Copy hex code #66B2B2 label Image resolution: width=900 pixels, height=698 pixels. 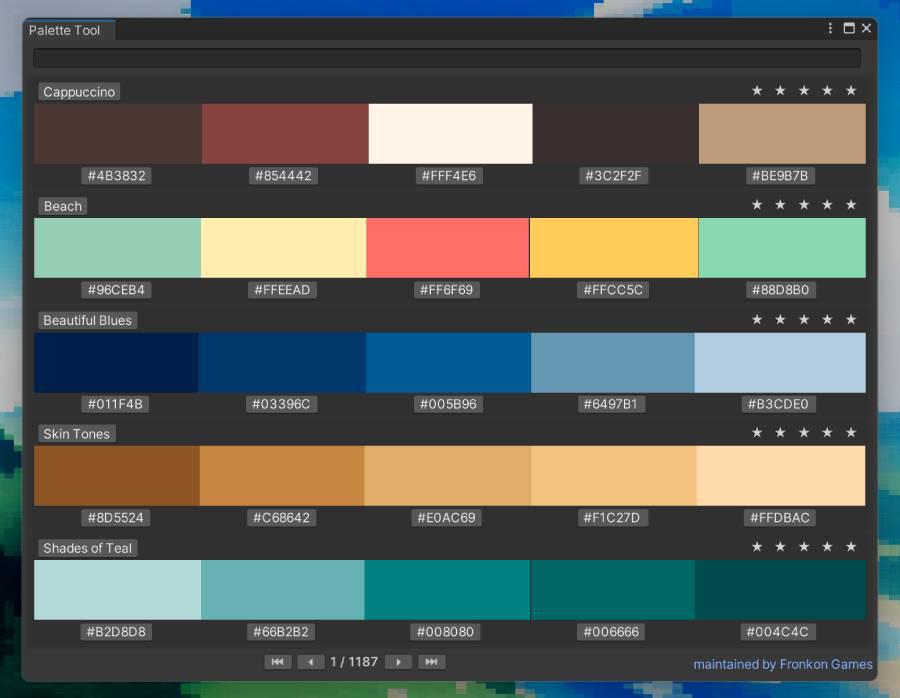pyautogui.click(x=281, y=632)
